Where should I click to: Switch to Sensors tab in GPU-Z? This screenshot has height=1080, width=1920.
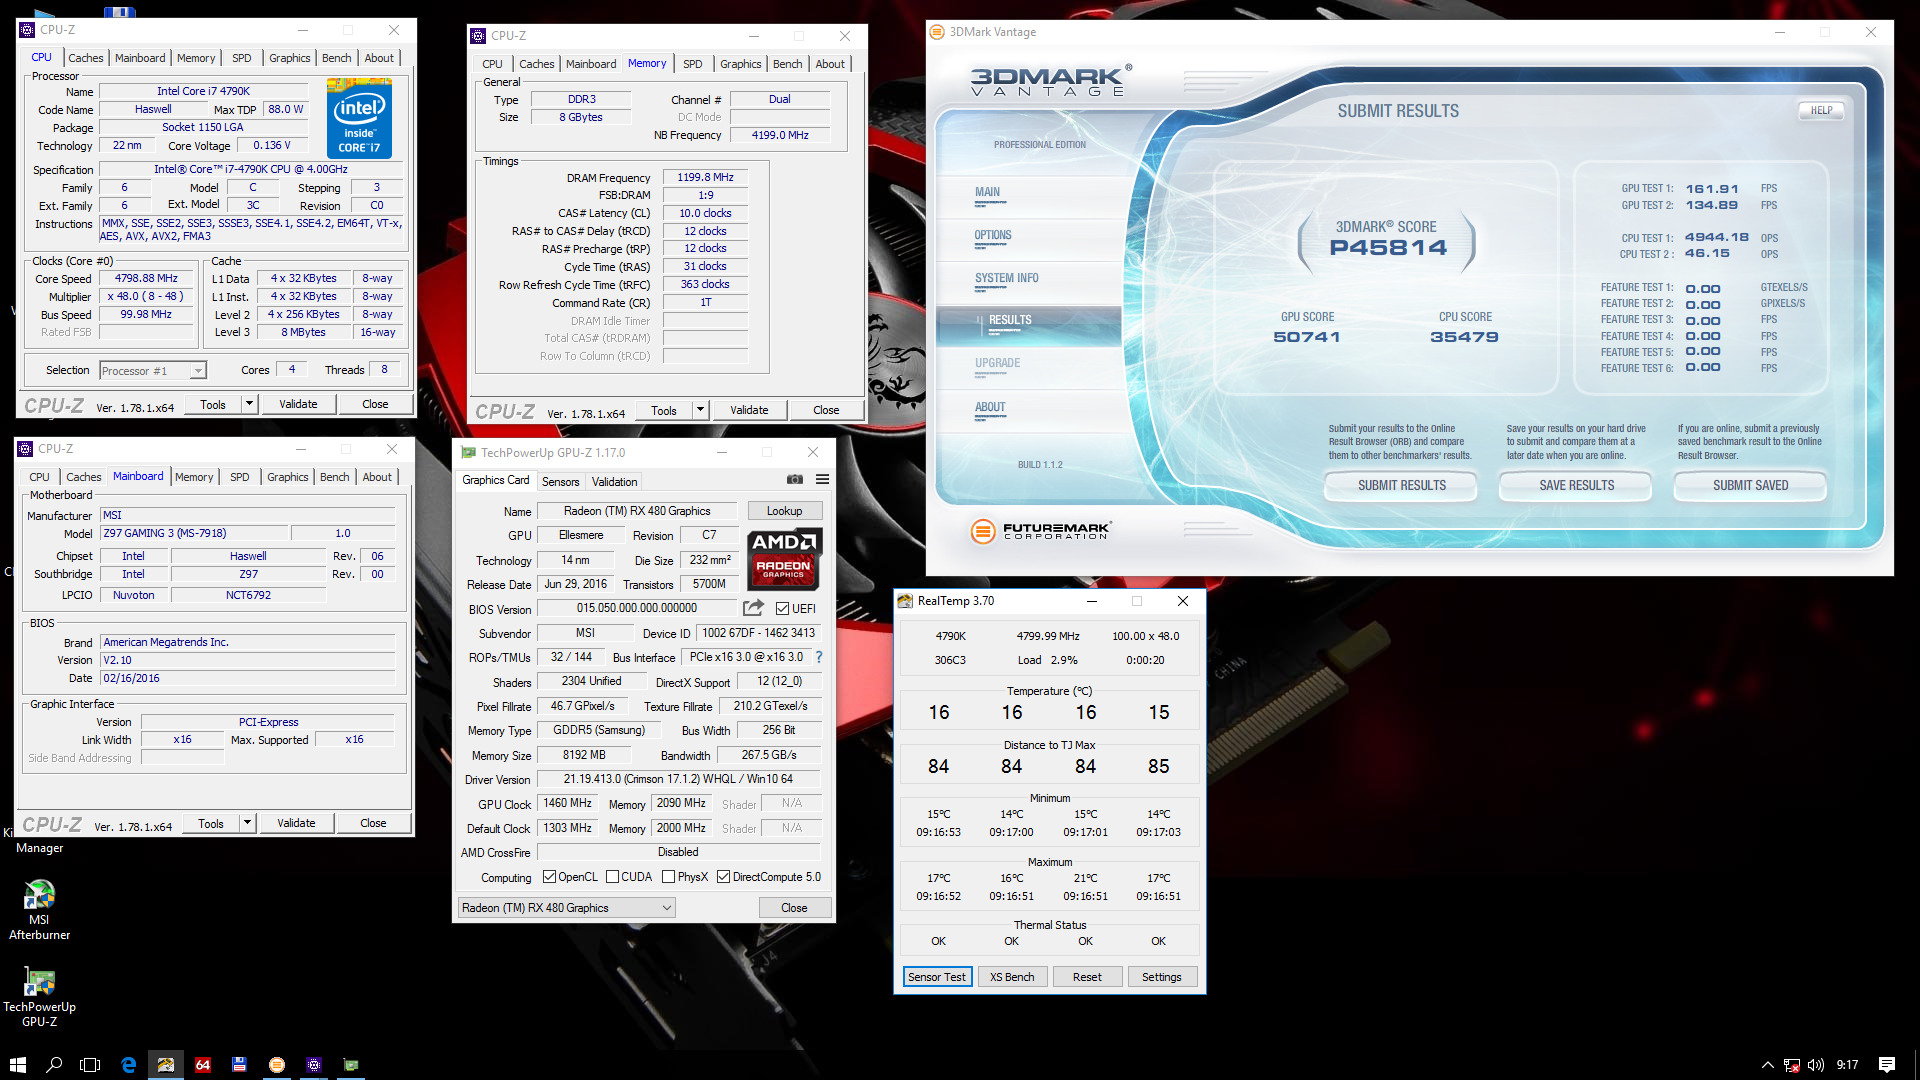click(560, 481)
